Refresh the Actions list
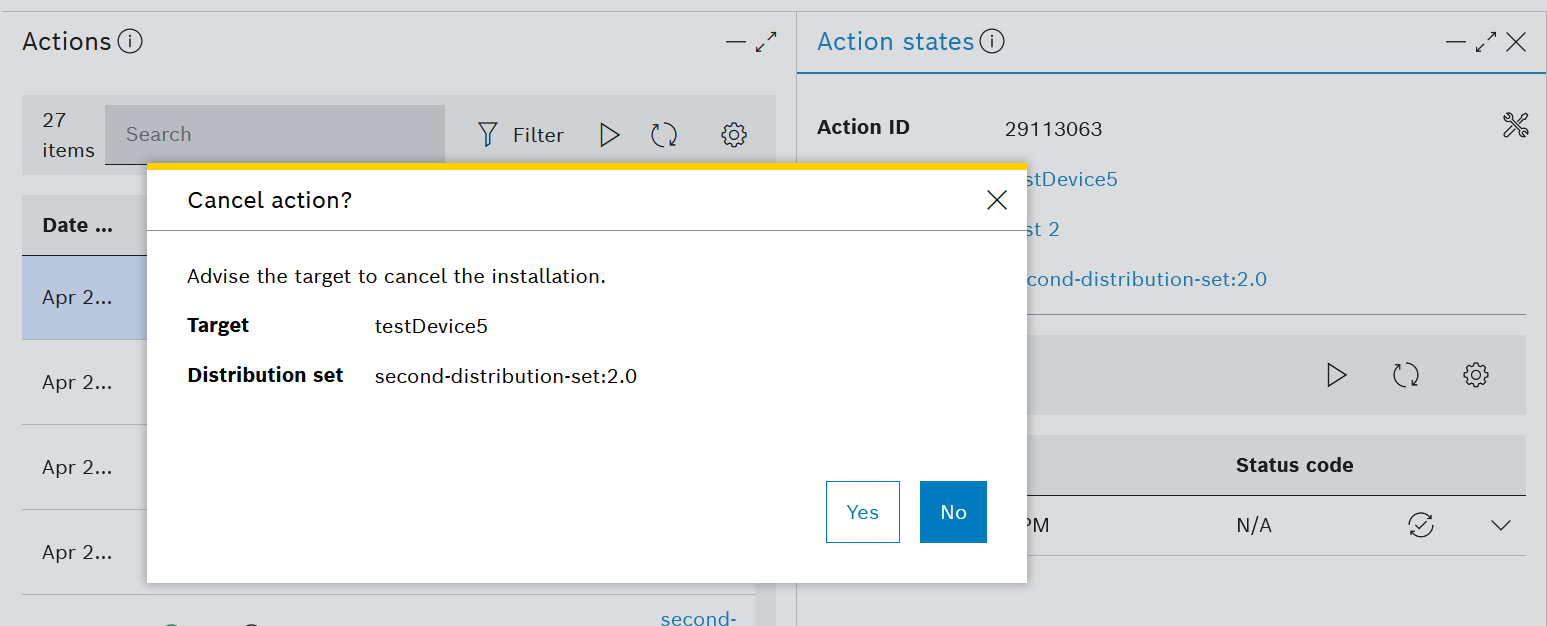The height and width of the screenshot is (626, 1547). (664, 135)
